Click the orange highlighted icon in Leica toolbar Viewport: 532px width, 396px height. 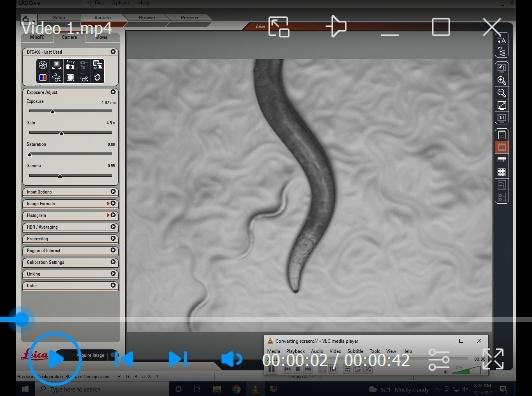tap(502, 147)
